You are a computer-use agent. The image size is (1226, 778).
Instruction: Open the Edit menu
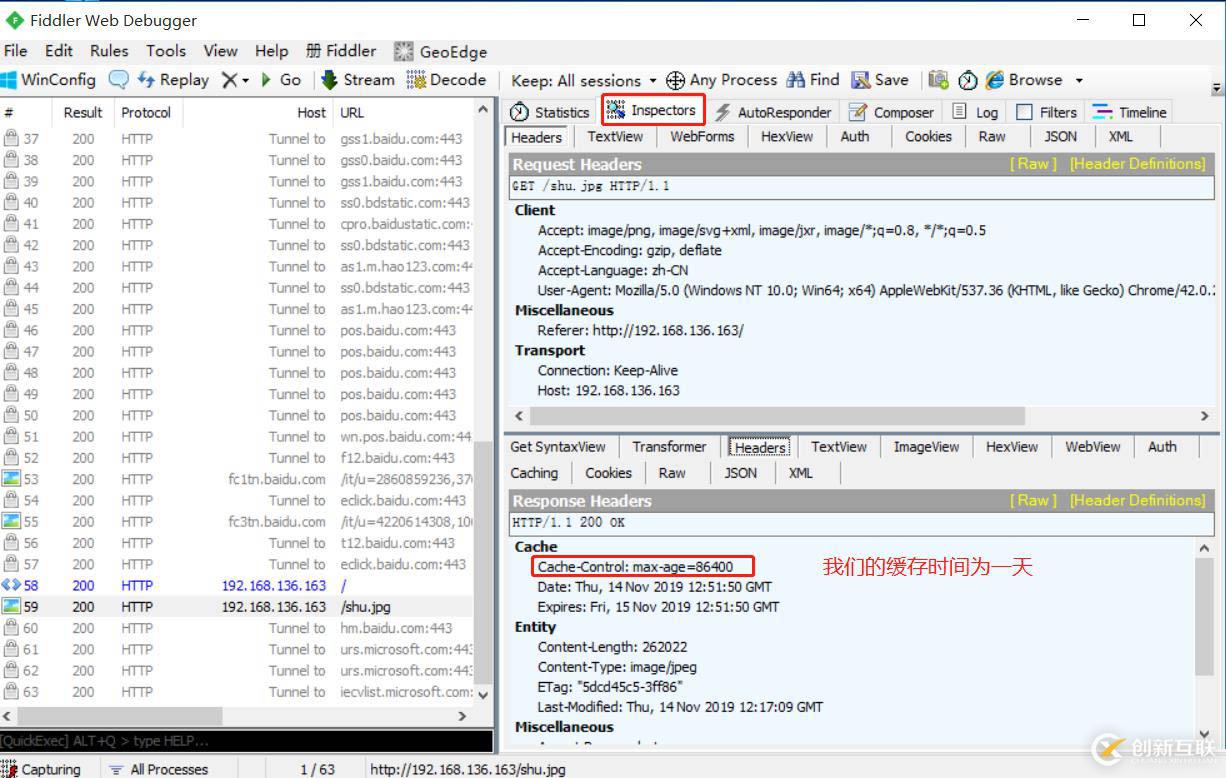tap(59, 51)
